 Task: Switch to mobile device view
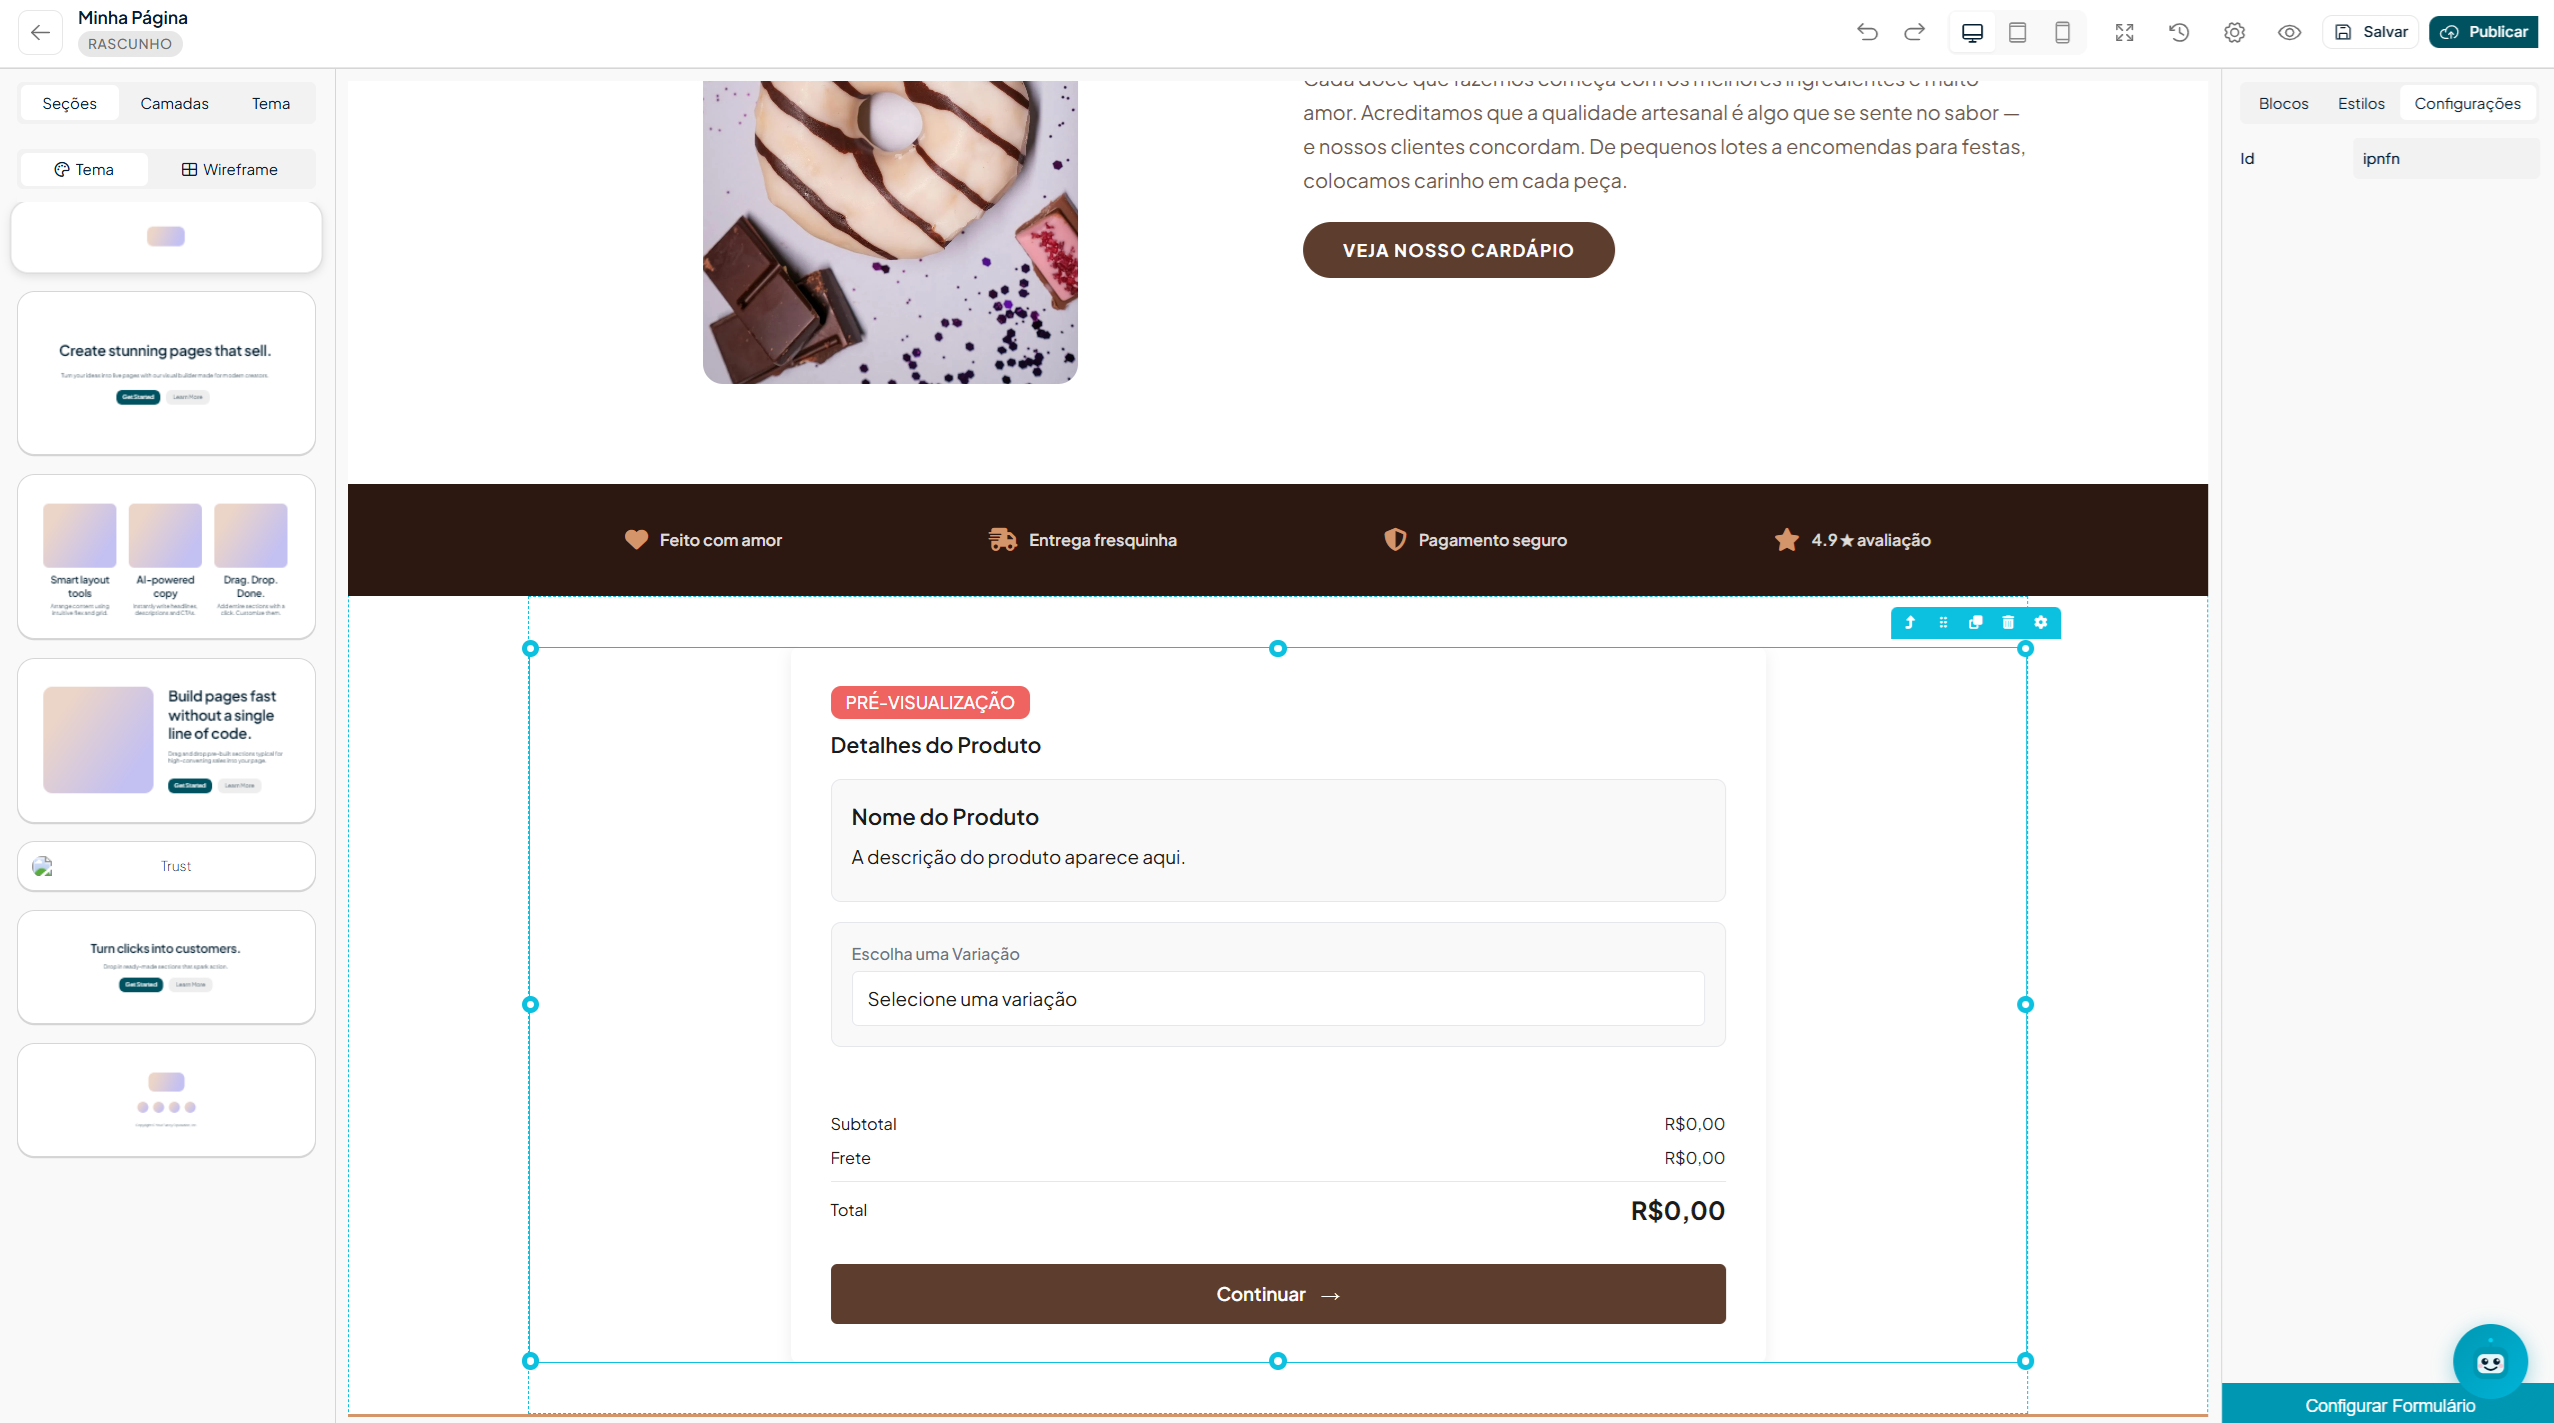coord(2062,32)
